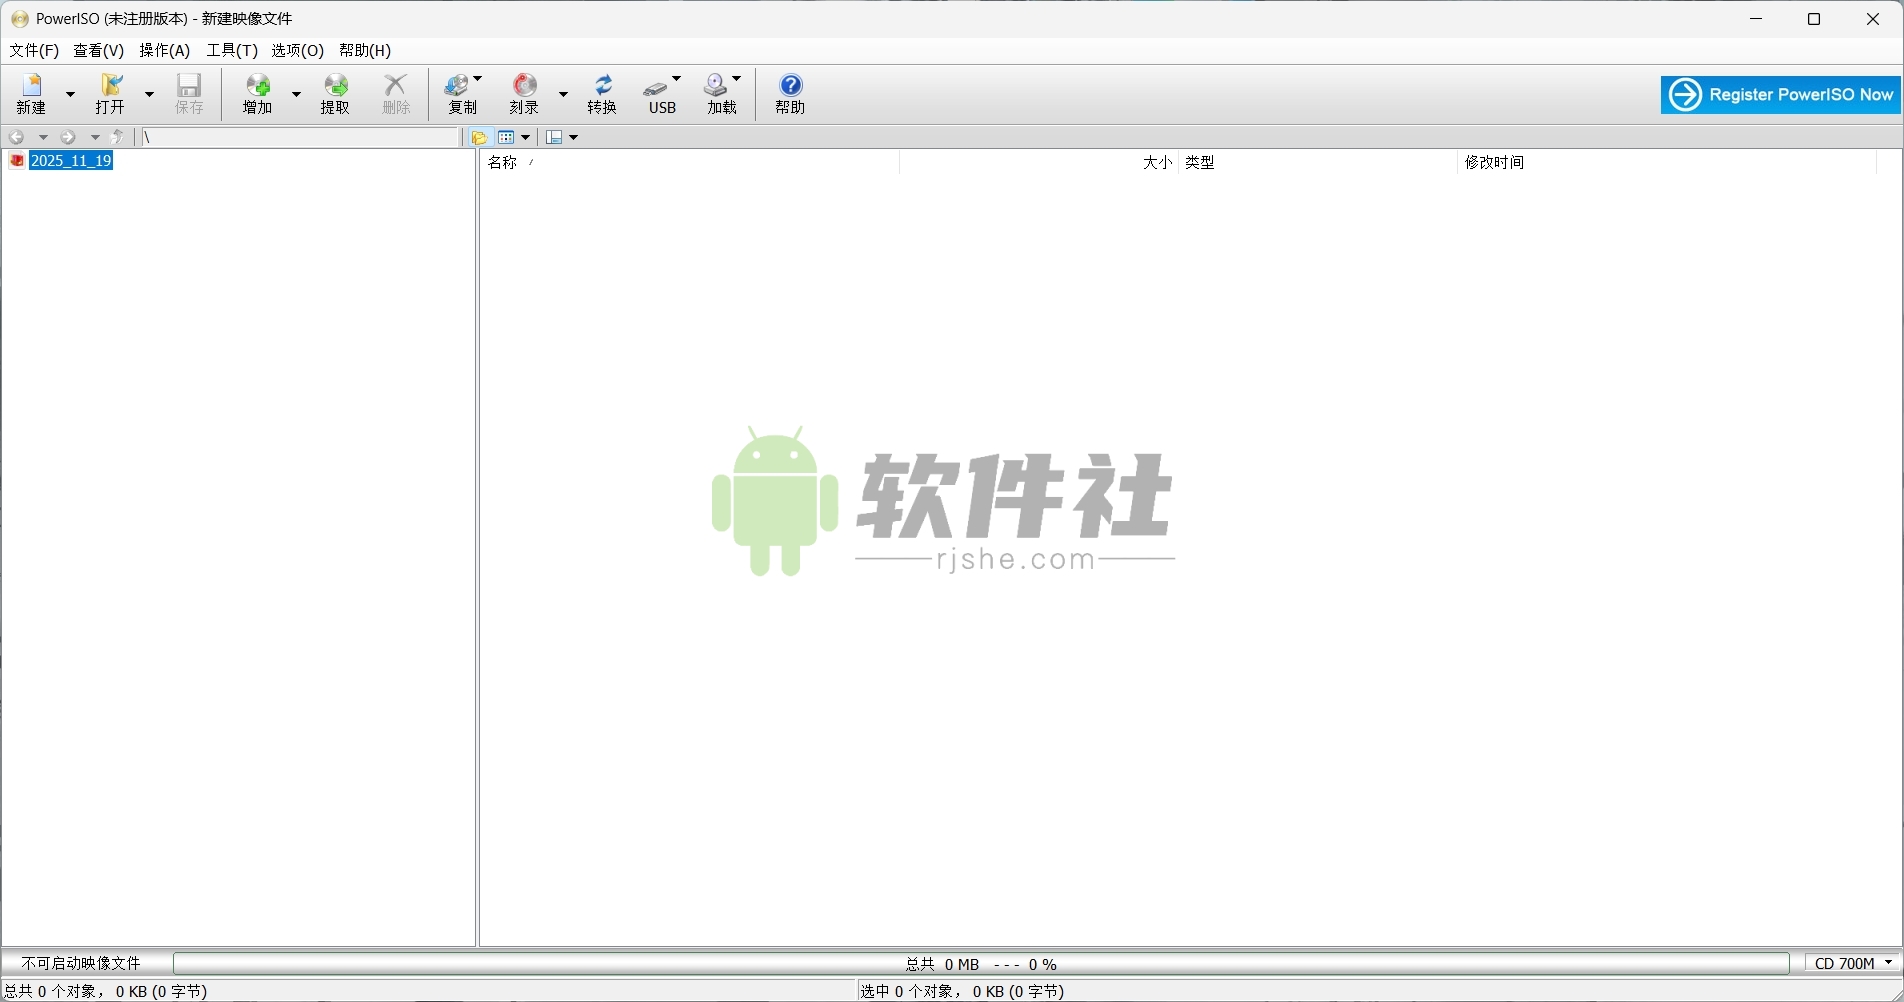This screenshot has width=1904, height=1002.
Task: Create bootable drive with the USB icon
Action: pyautogui.click(x=659, y=94)
